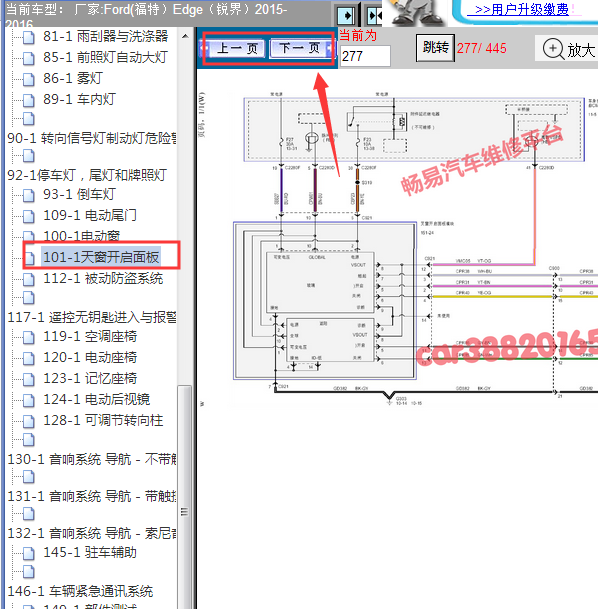The width and height of the screenshot is (598, 609).
Task: Open 81-1 雨刮器与洗涤器 tree item
Action: [x=106, y=36]
